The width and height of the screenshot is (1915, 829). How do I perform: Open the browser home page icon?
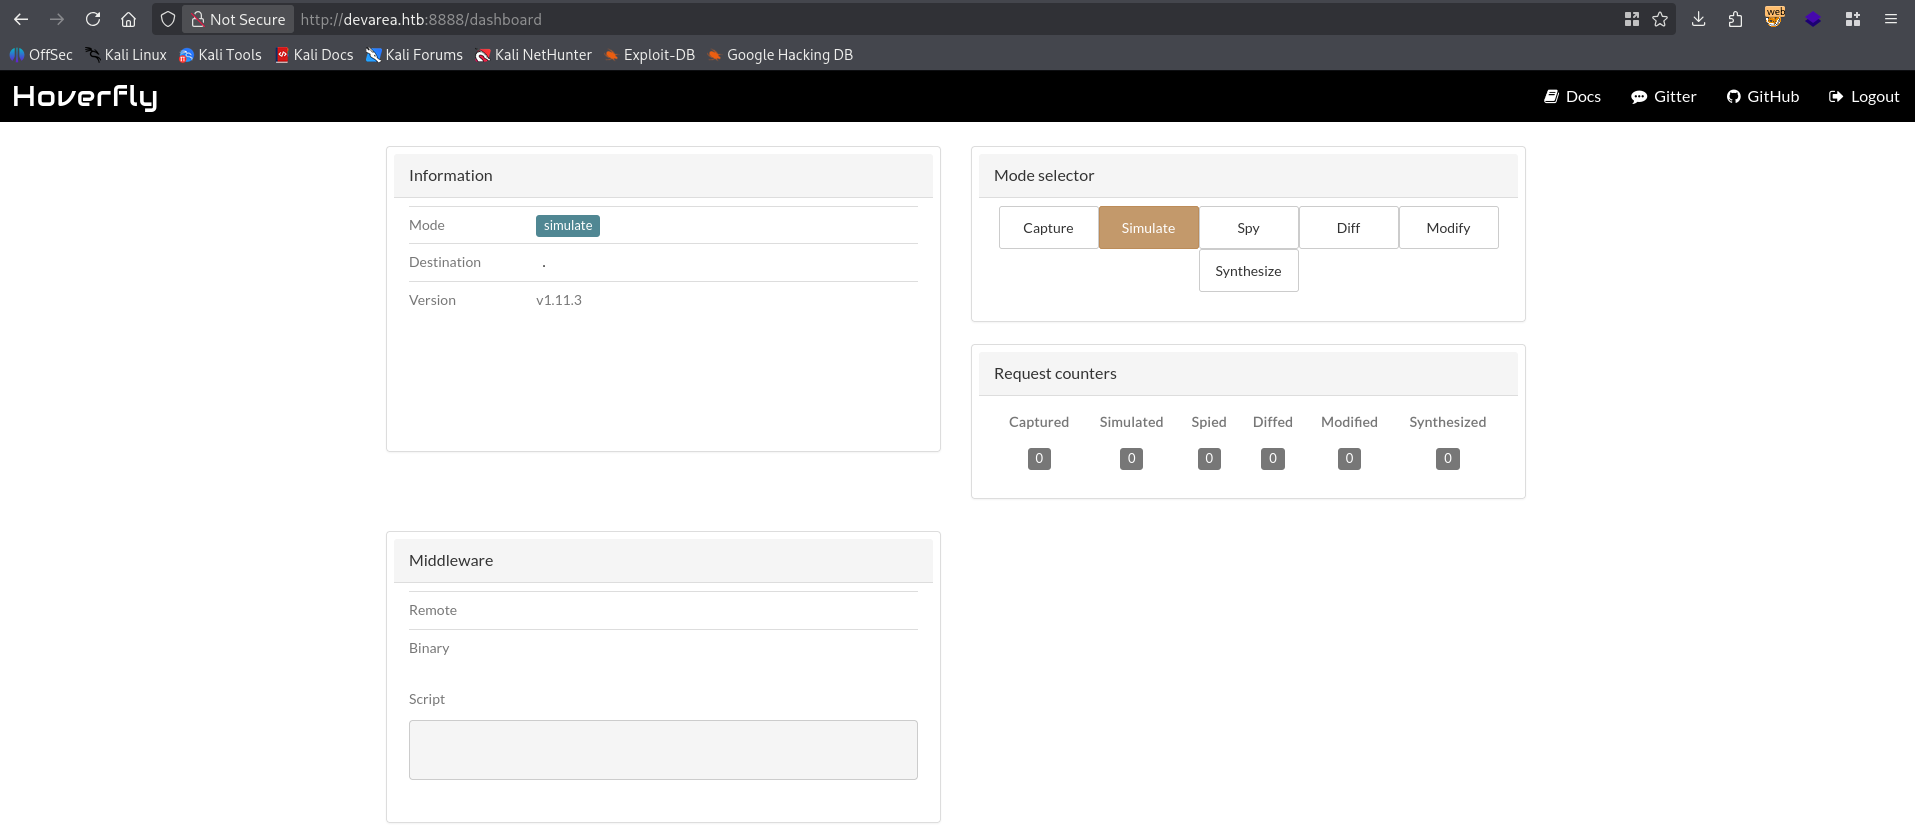[129, 19]
